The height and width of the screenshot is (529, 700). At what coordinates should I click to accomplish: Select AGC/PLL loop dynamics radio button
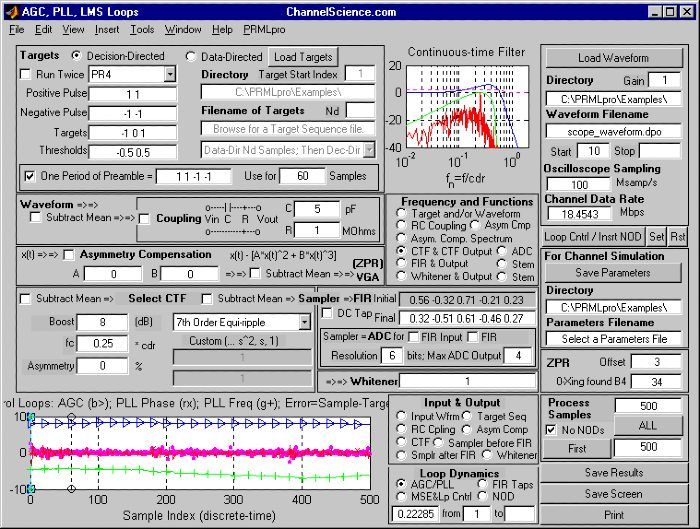[x=401, y=484]
